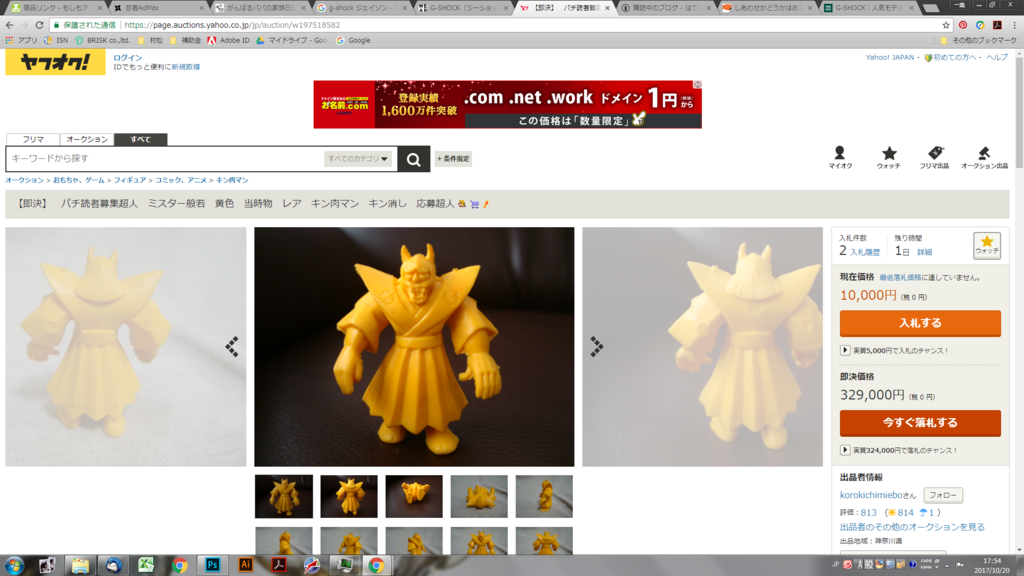Show the previous product image arrow
Screen dimensions: 1024x576
232,347
